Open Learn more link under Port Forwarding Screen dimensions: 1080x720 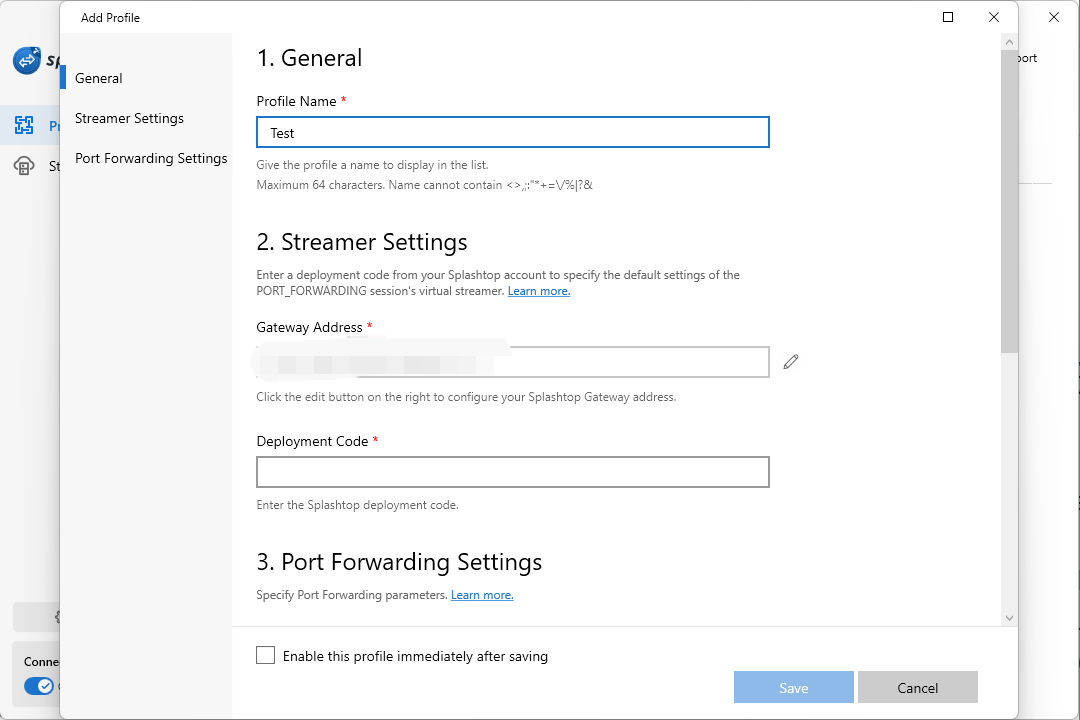point(482,595)
